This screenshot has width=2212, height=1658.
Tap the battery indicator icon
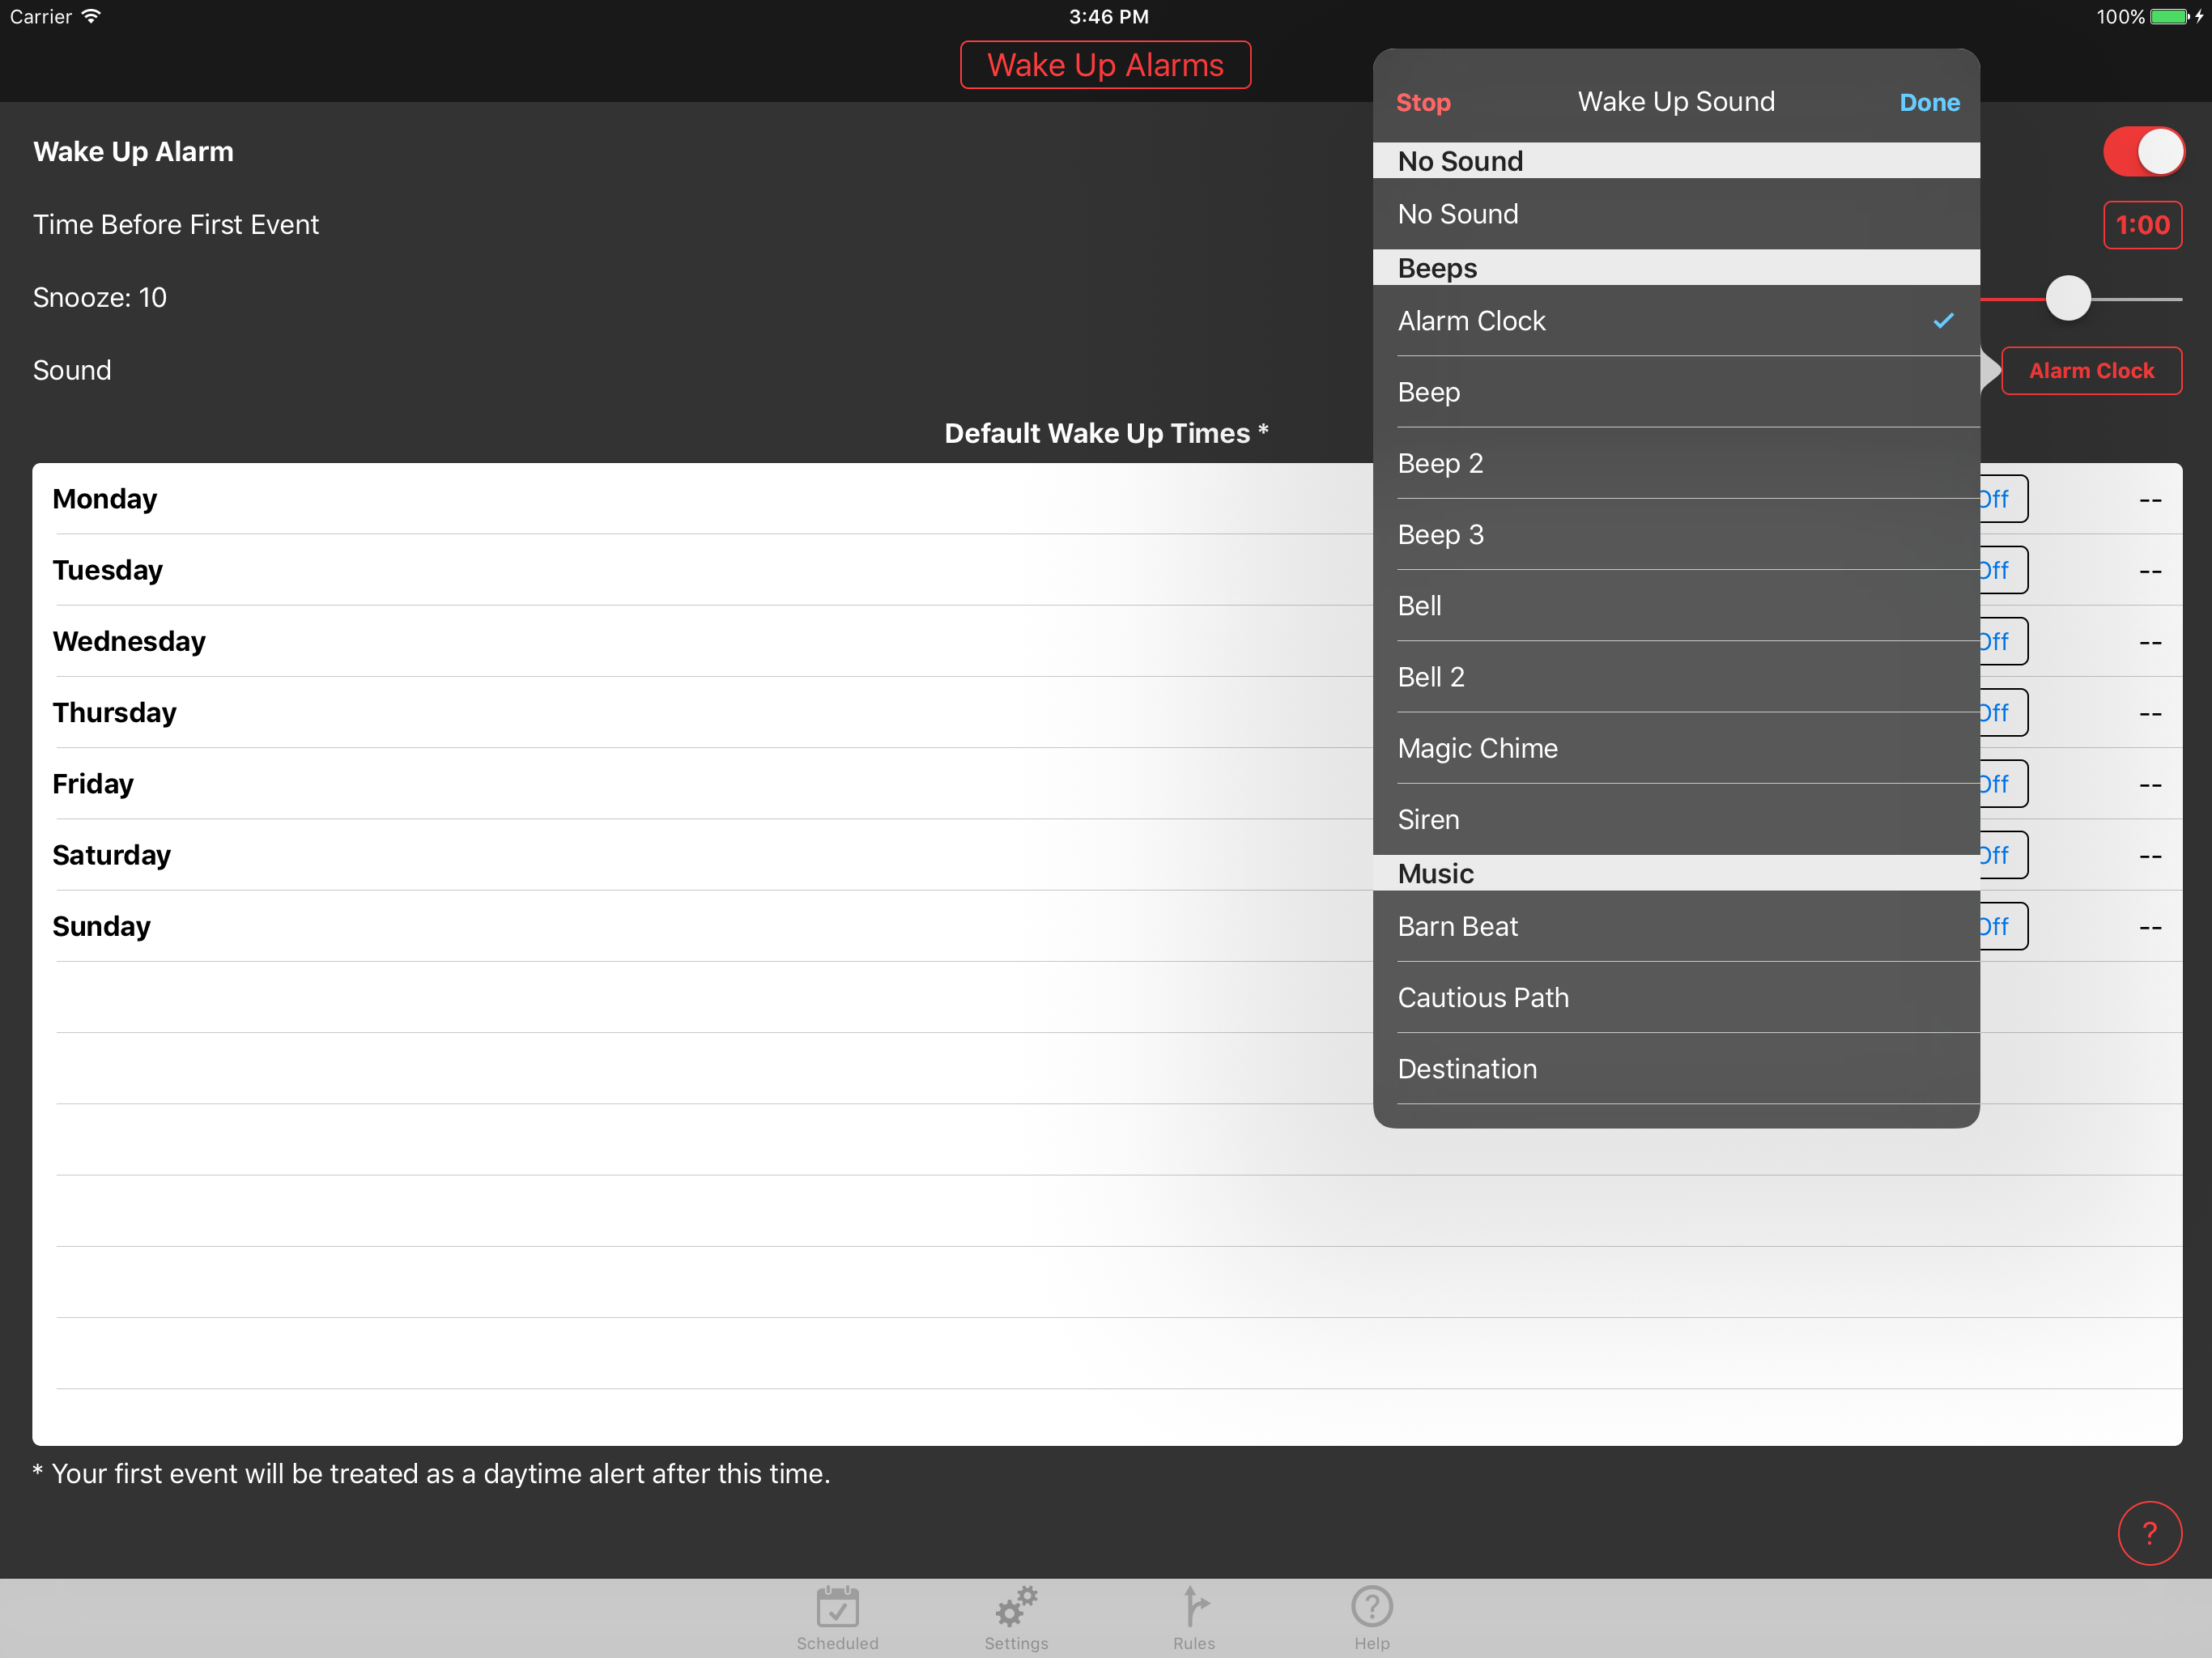point(2170,16)
